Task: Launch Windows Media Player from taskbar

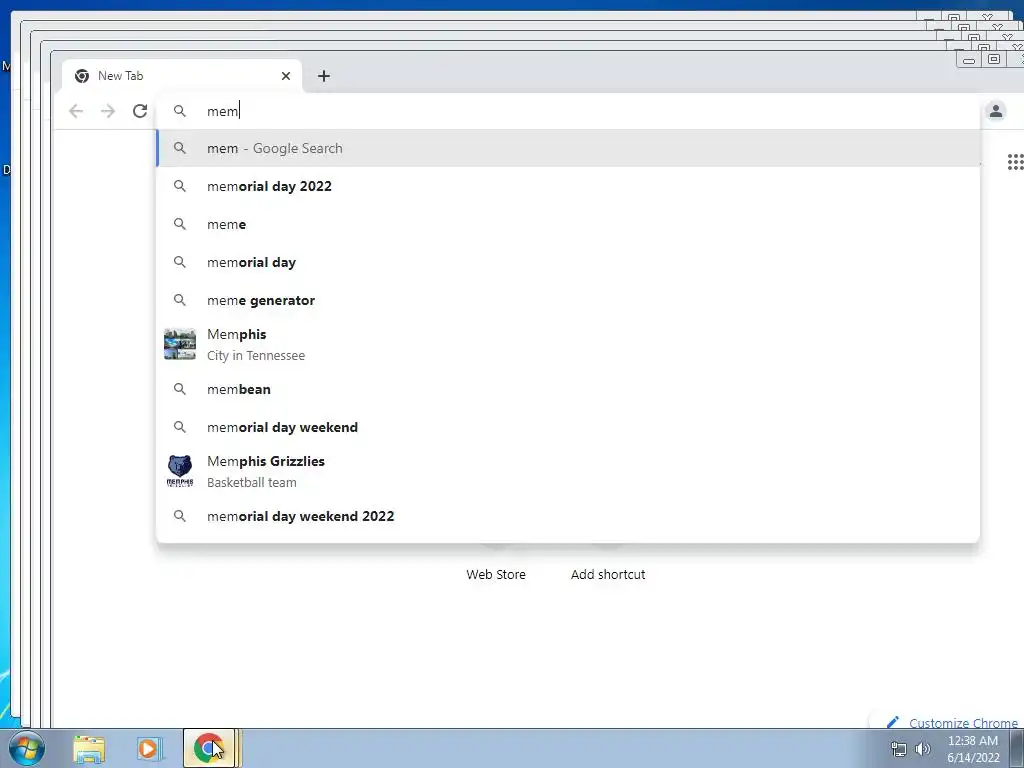Action: click(x=149, y=748)
